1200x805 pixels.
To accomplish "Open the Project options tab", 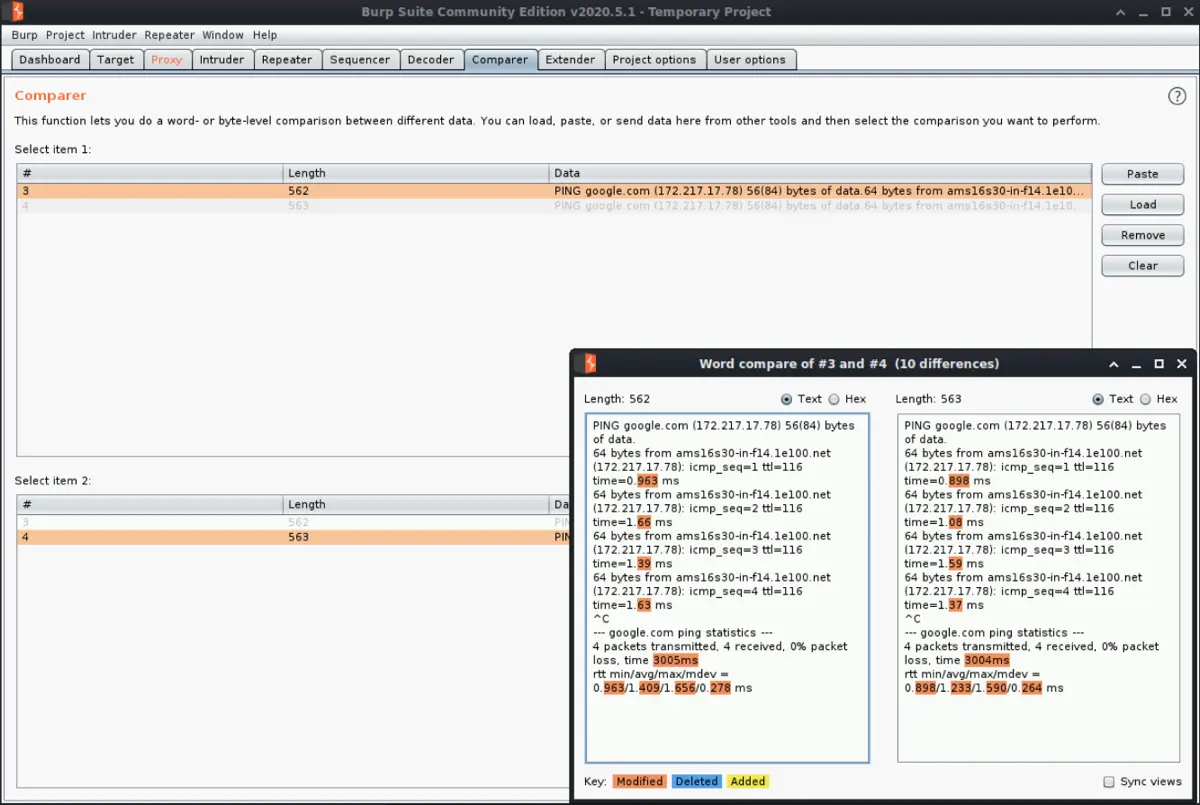I will (655, 60).
